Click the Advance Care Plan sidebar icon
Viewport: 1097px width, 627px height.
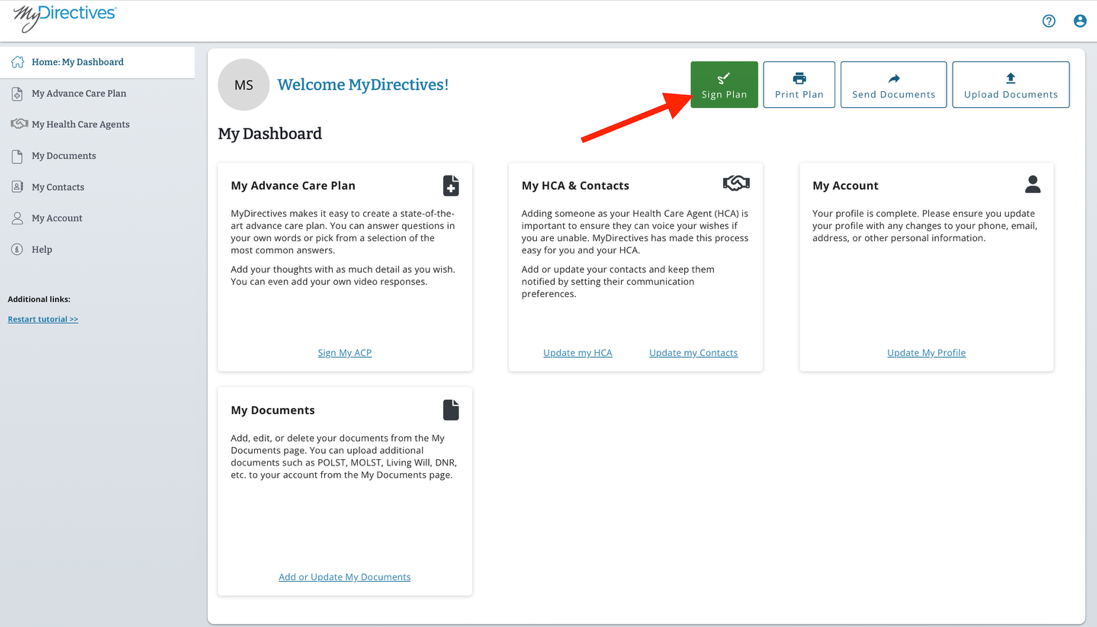pyautogui.click(x=17, y=93)
